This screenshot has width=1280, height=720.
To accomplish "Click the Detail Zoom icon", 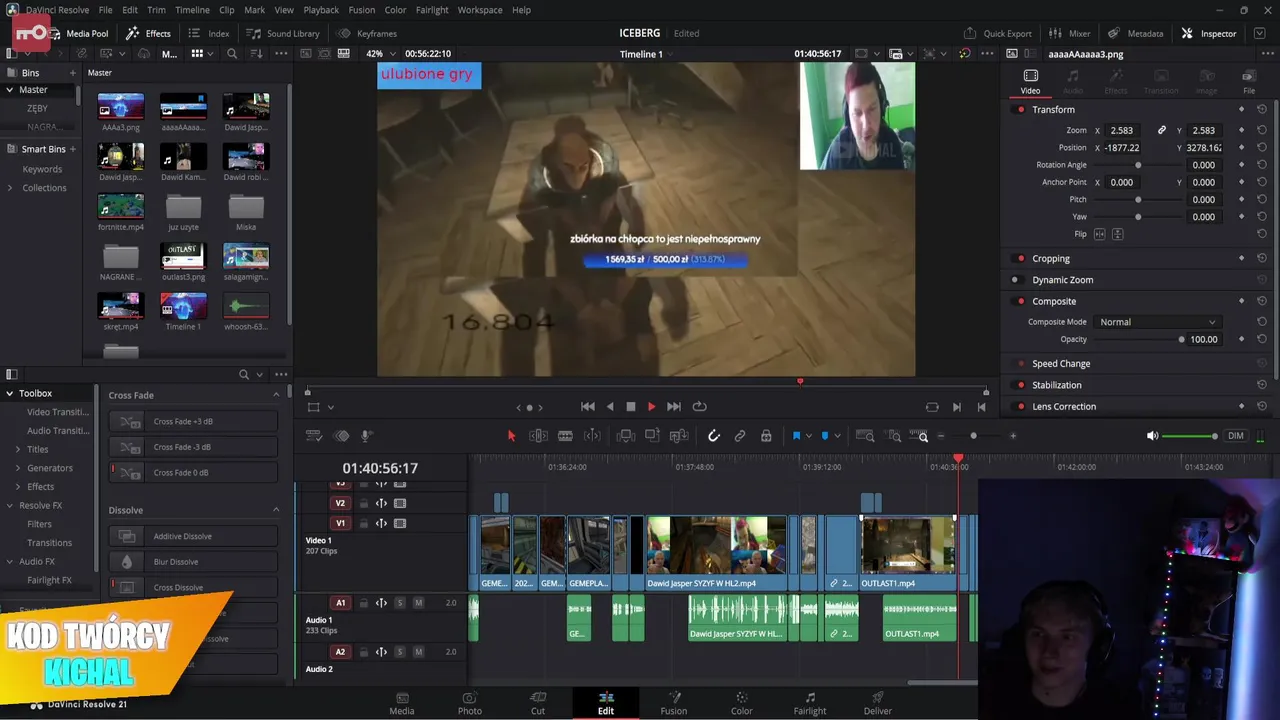I will pos(894,436).
